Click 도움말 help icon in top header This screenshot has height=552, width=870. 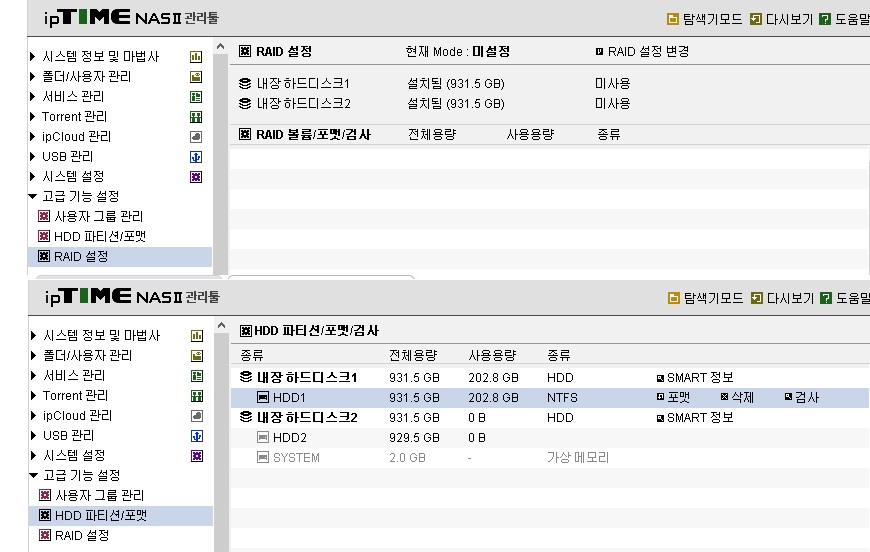coord(825,19)
